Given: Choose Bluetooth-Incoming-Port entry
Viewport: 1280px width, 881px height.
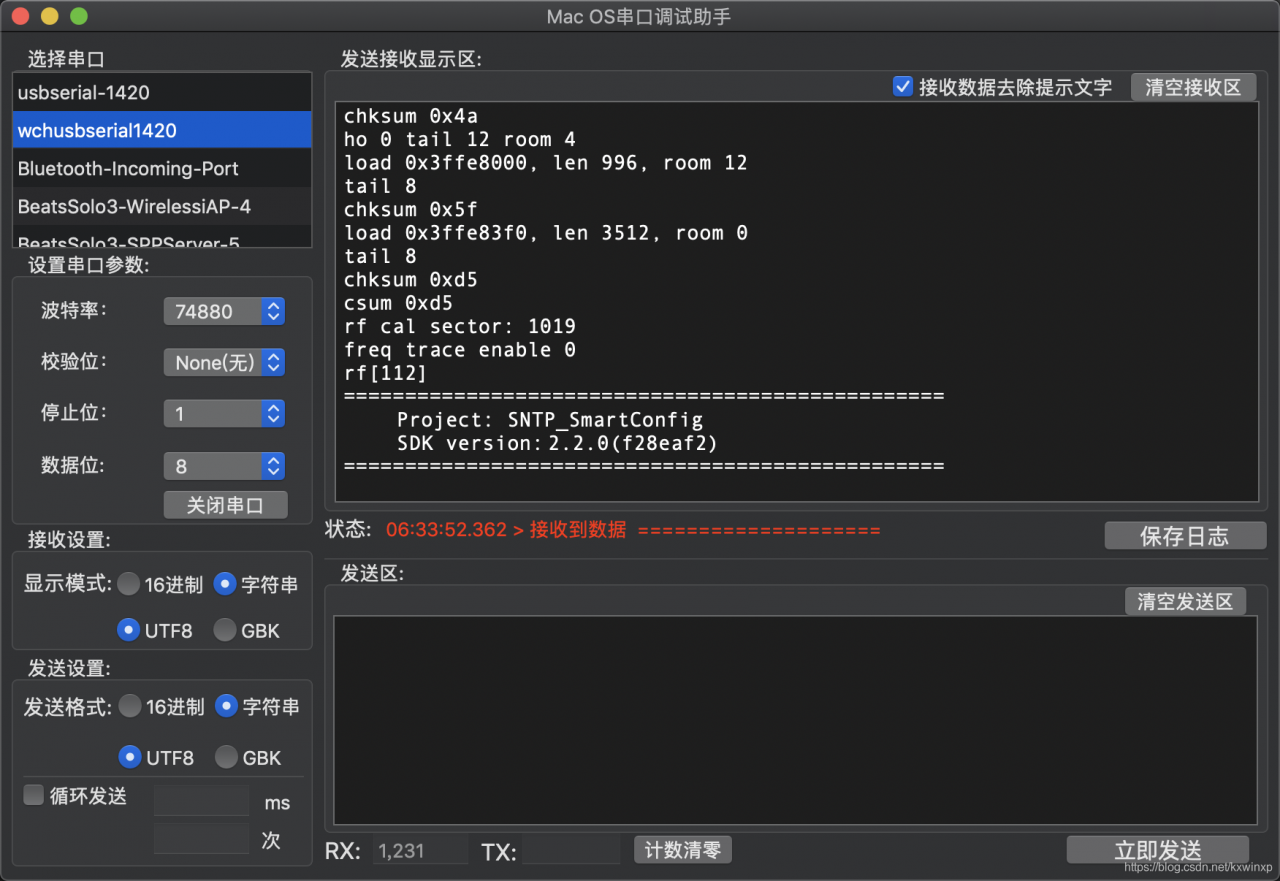Looking at the screenshot, I should coord(162,168).
